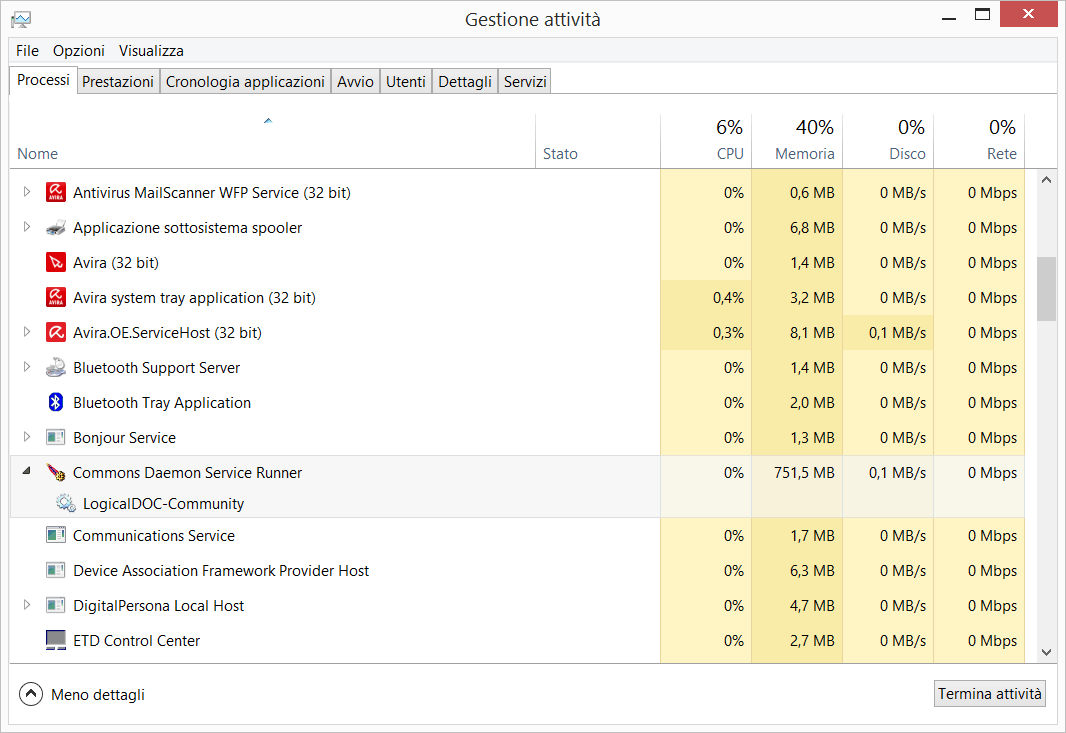Screen dimensions: 1066x733
Task: Select the Communications Service row
Action: point(517,536)
